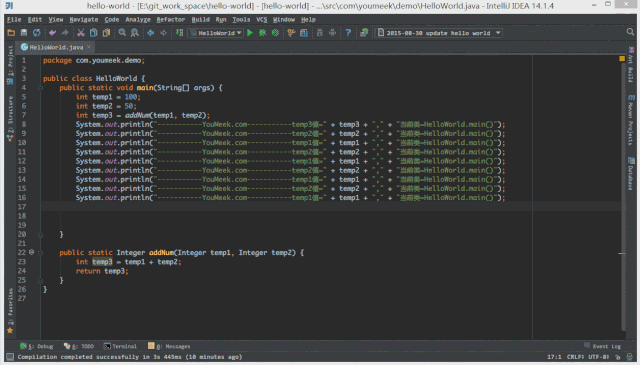Open the File menu
This screenshot has height=365, width=640.
tap(14, 20)
